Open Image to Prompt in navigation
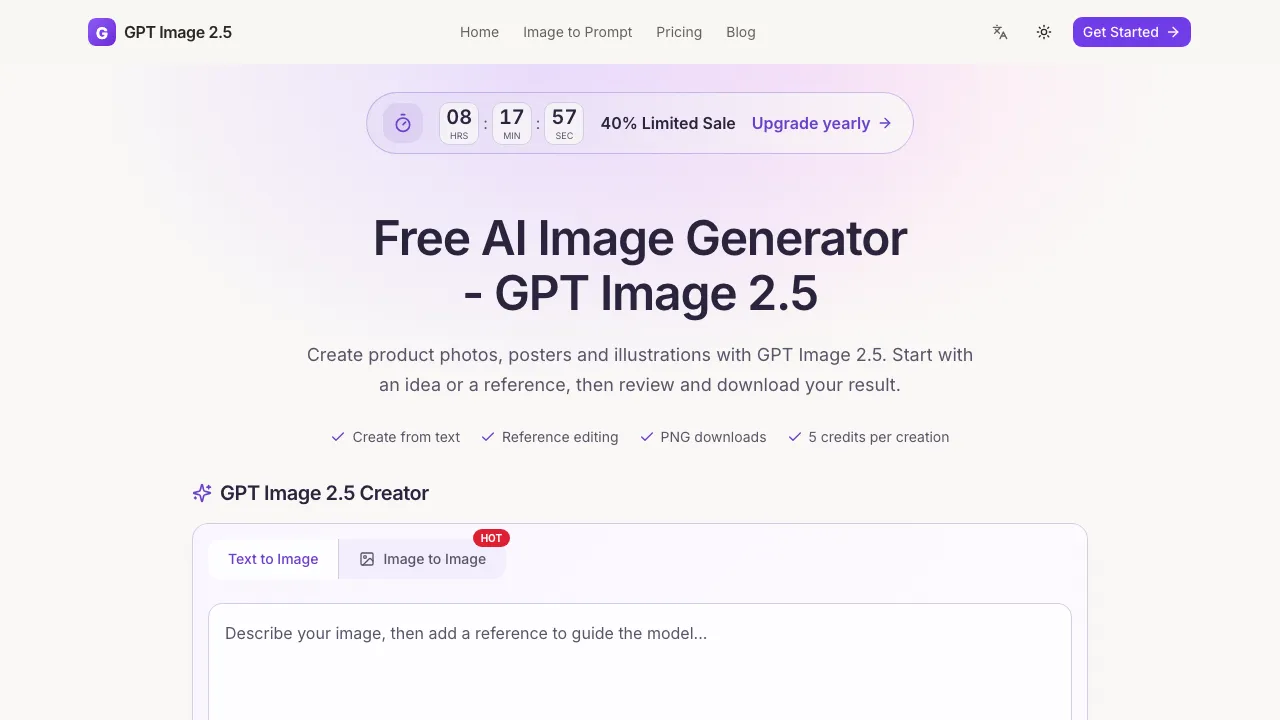Viewport: 1280px width, 720px height. [578, 32]
